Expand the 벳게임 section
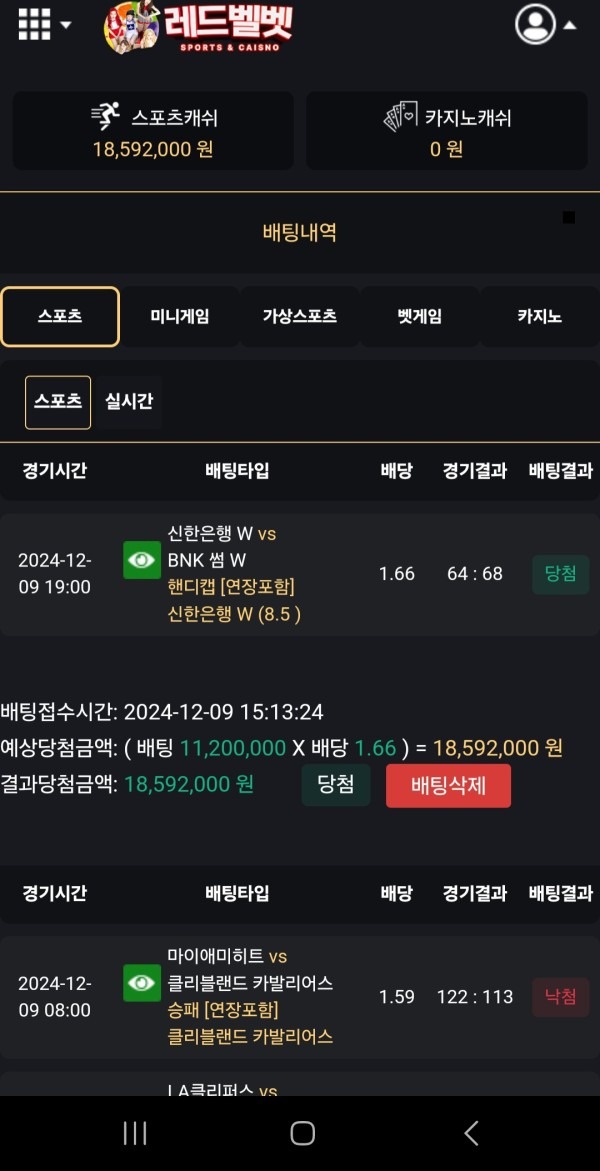600x1171 pixels. 420,316
